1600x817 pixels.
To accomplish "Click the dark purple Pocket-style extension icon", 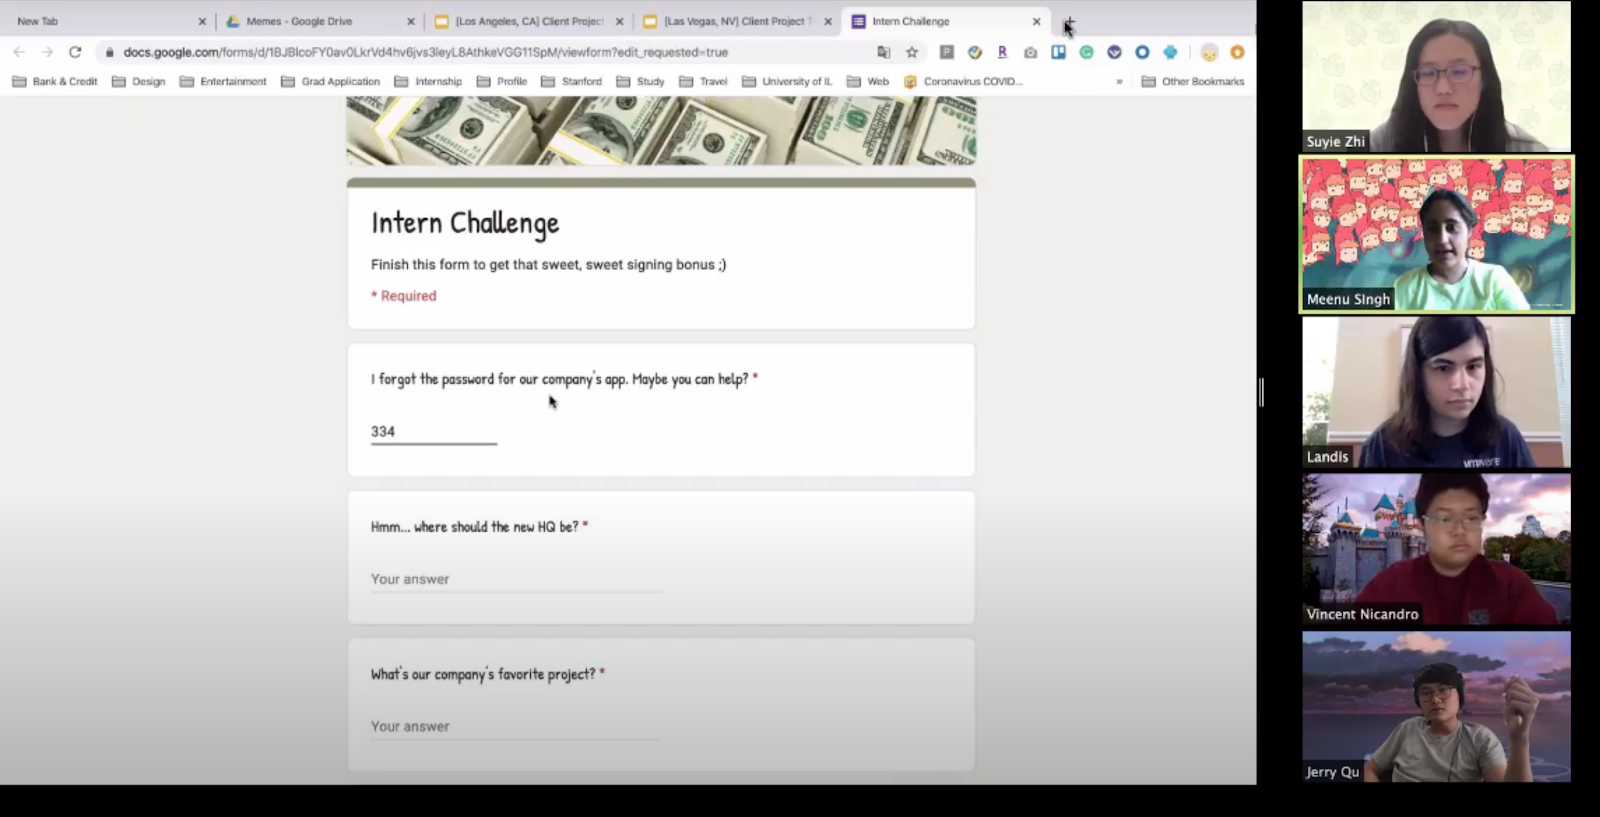I will [1114, 52].
